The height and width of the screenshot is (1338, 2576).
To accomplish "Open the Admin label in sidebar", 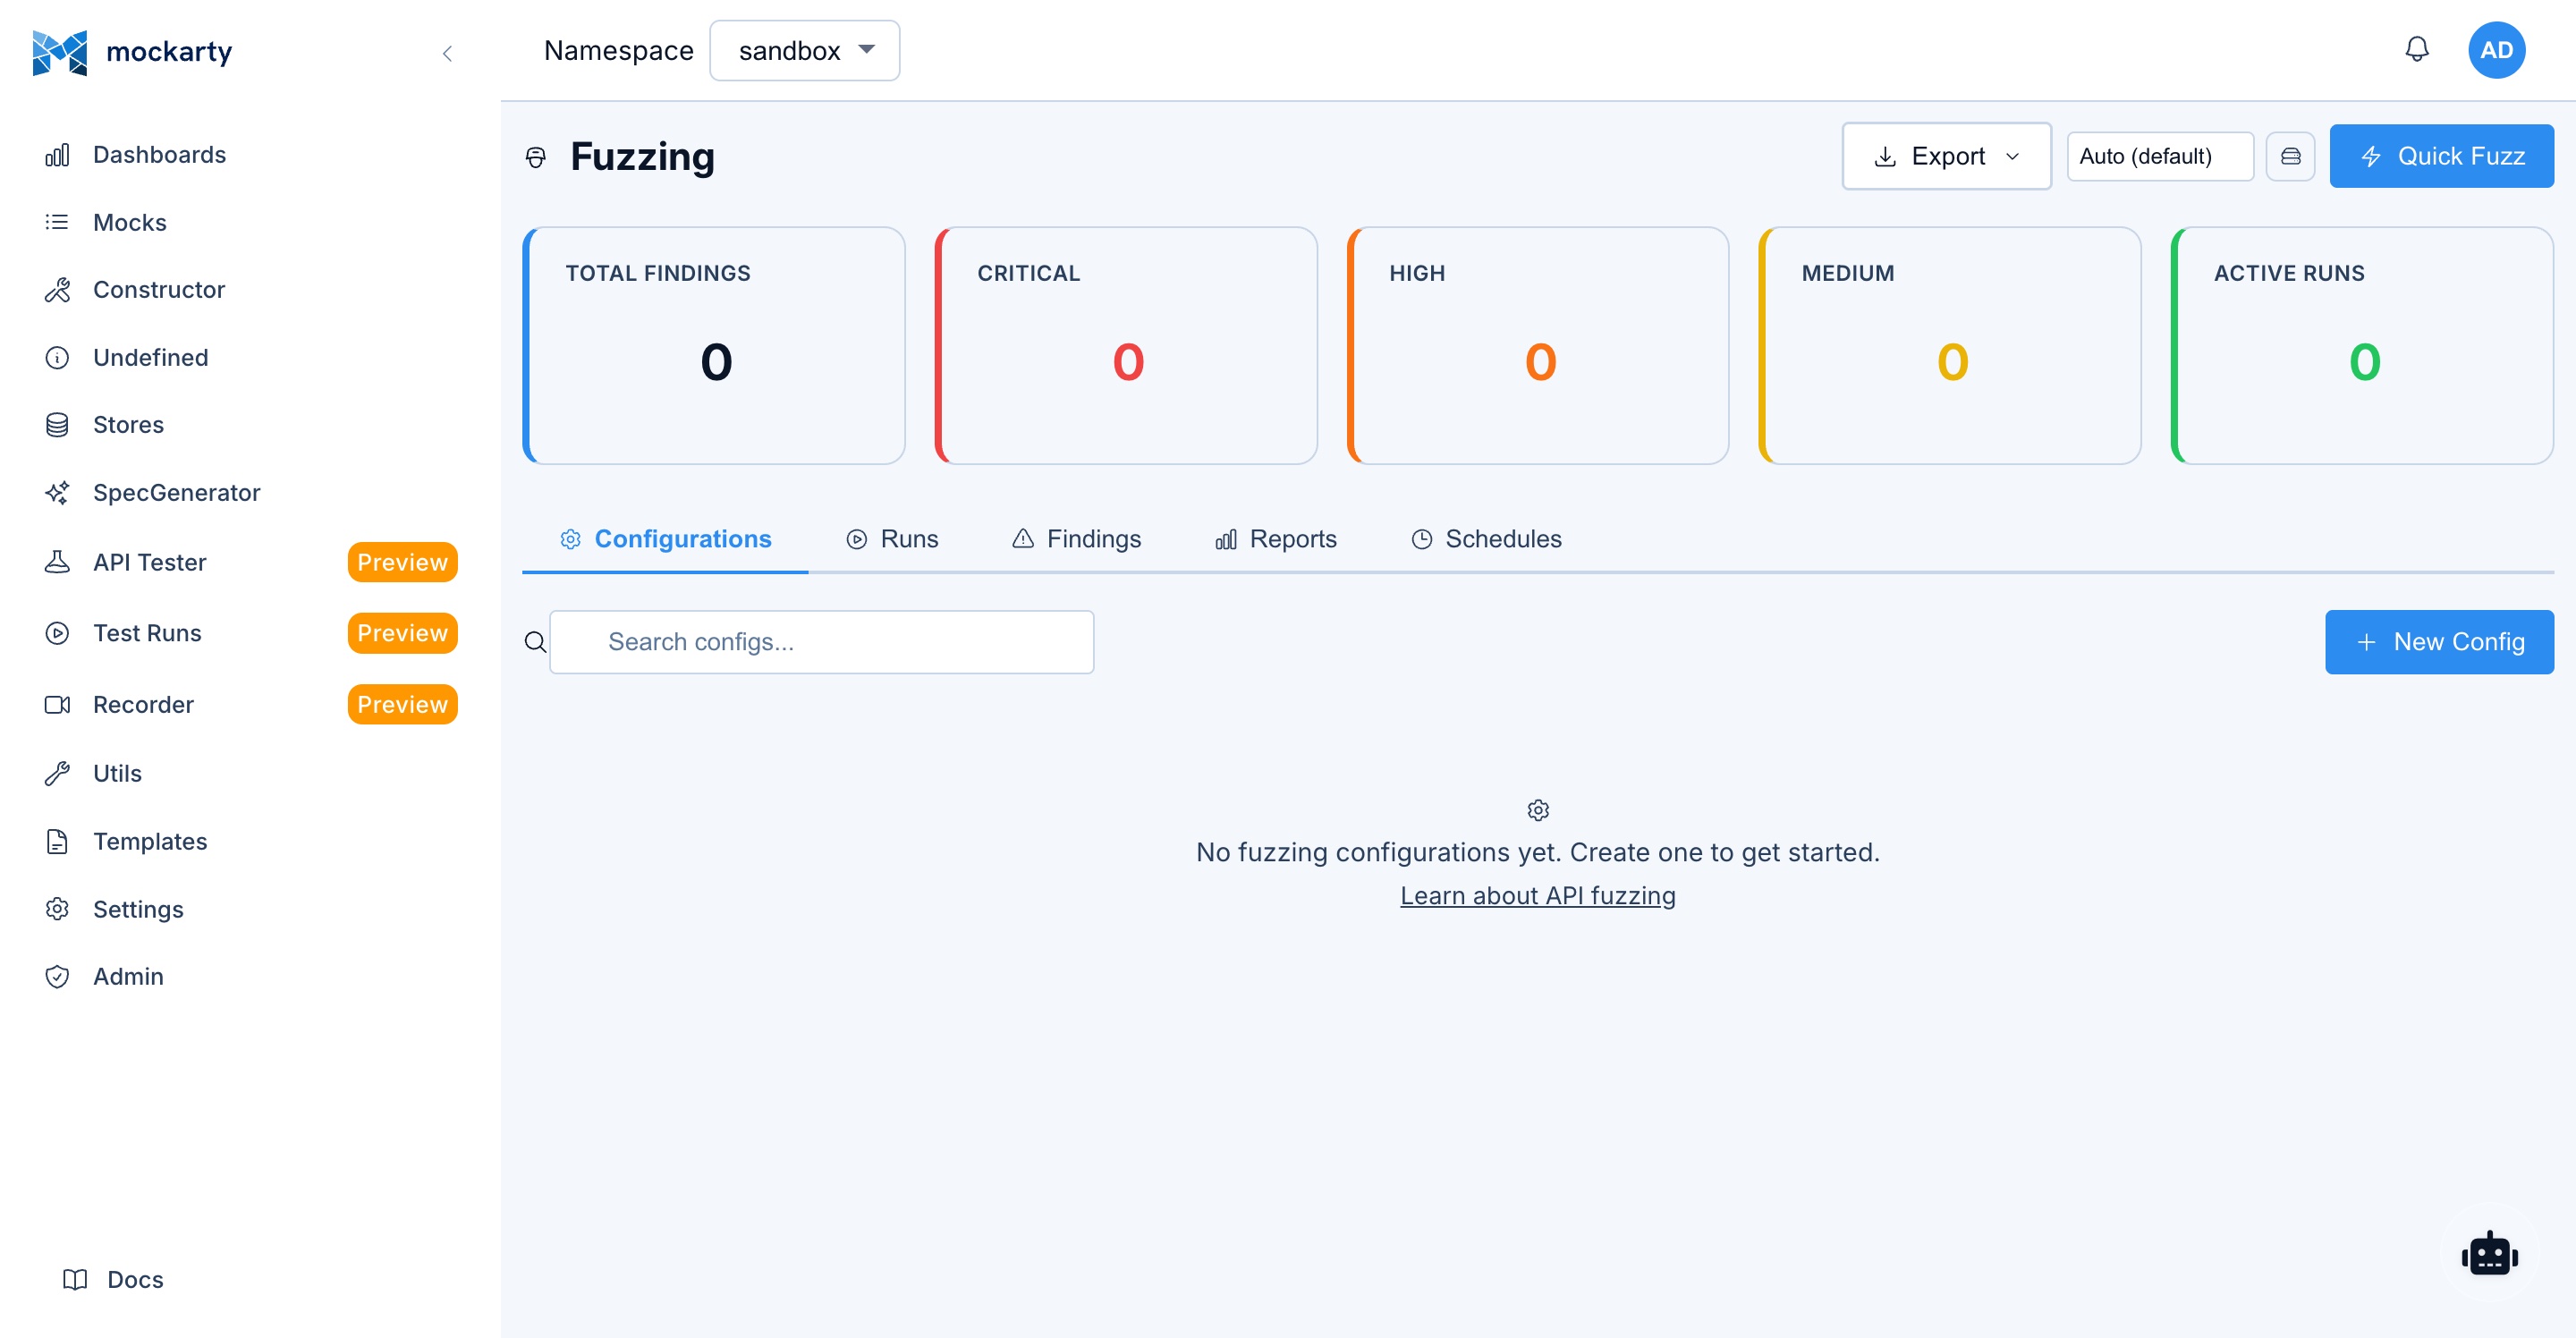I will coord(128,976).
